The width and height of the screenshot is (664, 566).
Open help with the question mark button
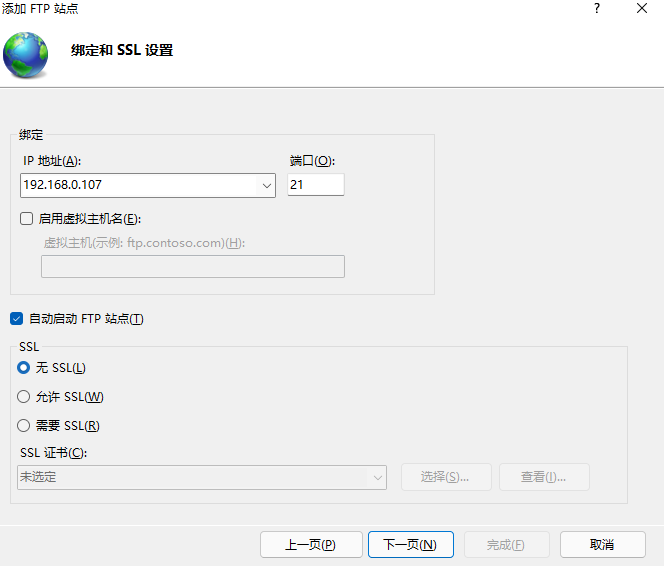597,8
